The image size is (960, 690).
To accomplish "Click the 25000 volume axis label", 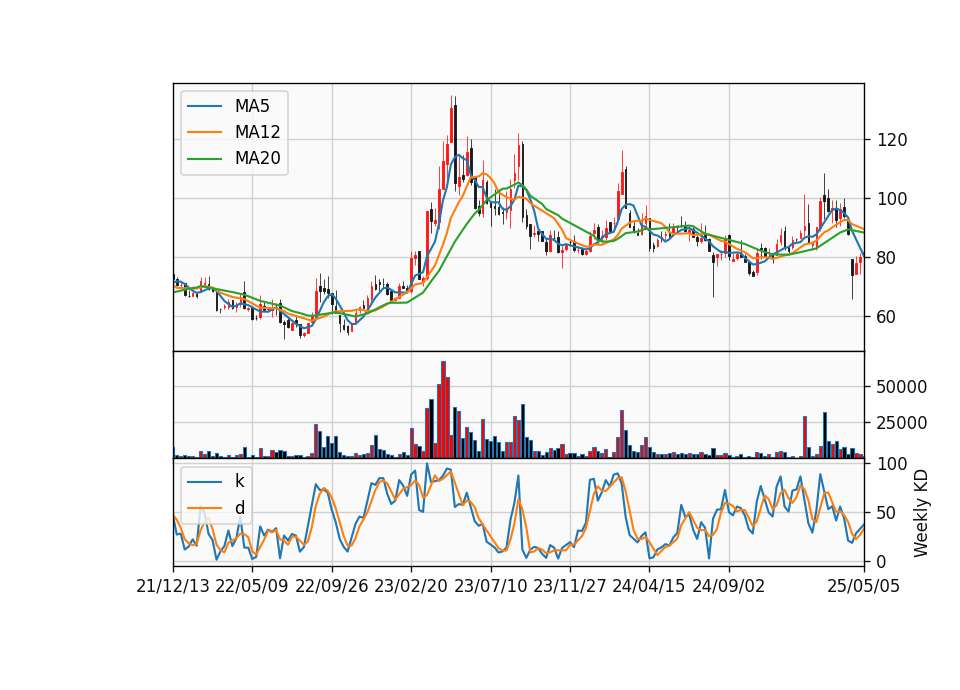I will click(902, 423).
